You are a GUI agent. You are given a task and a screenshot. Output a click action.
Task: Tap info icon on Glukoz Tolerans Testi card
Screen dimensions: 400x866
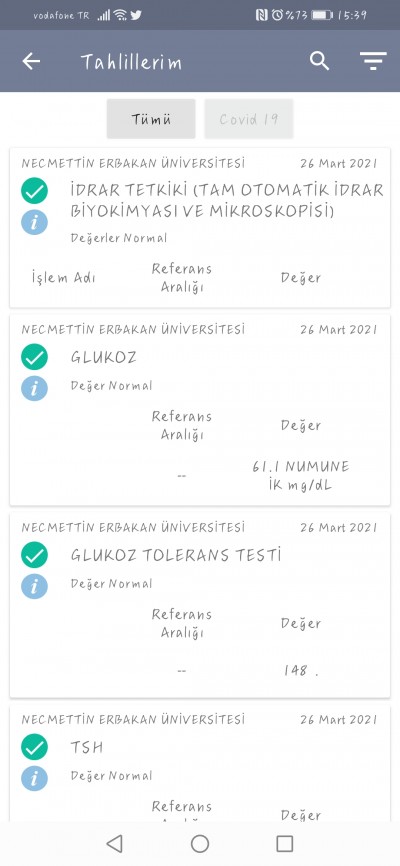[34, 586]
